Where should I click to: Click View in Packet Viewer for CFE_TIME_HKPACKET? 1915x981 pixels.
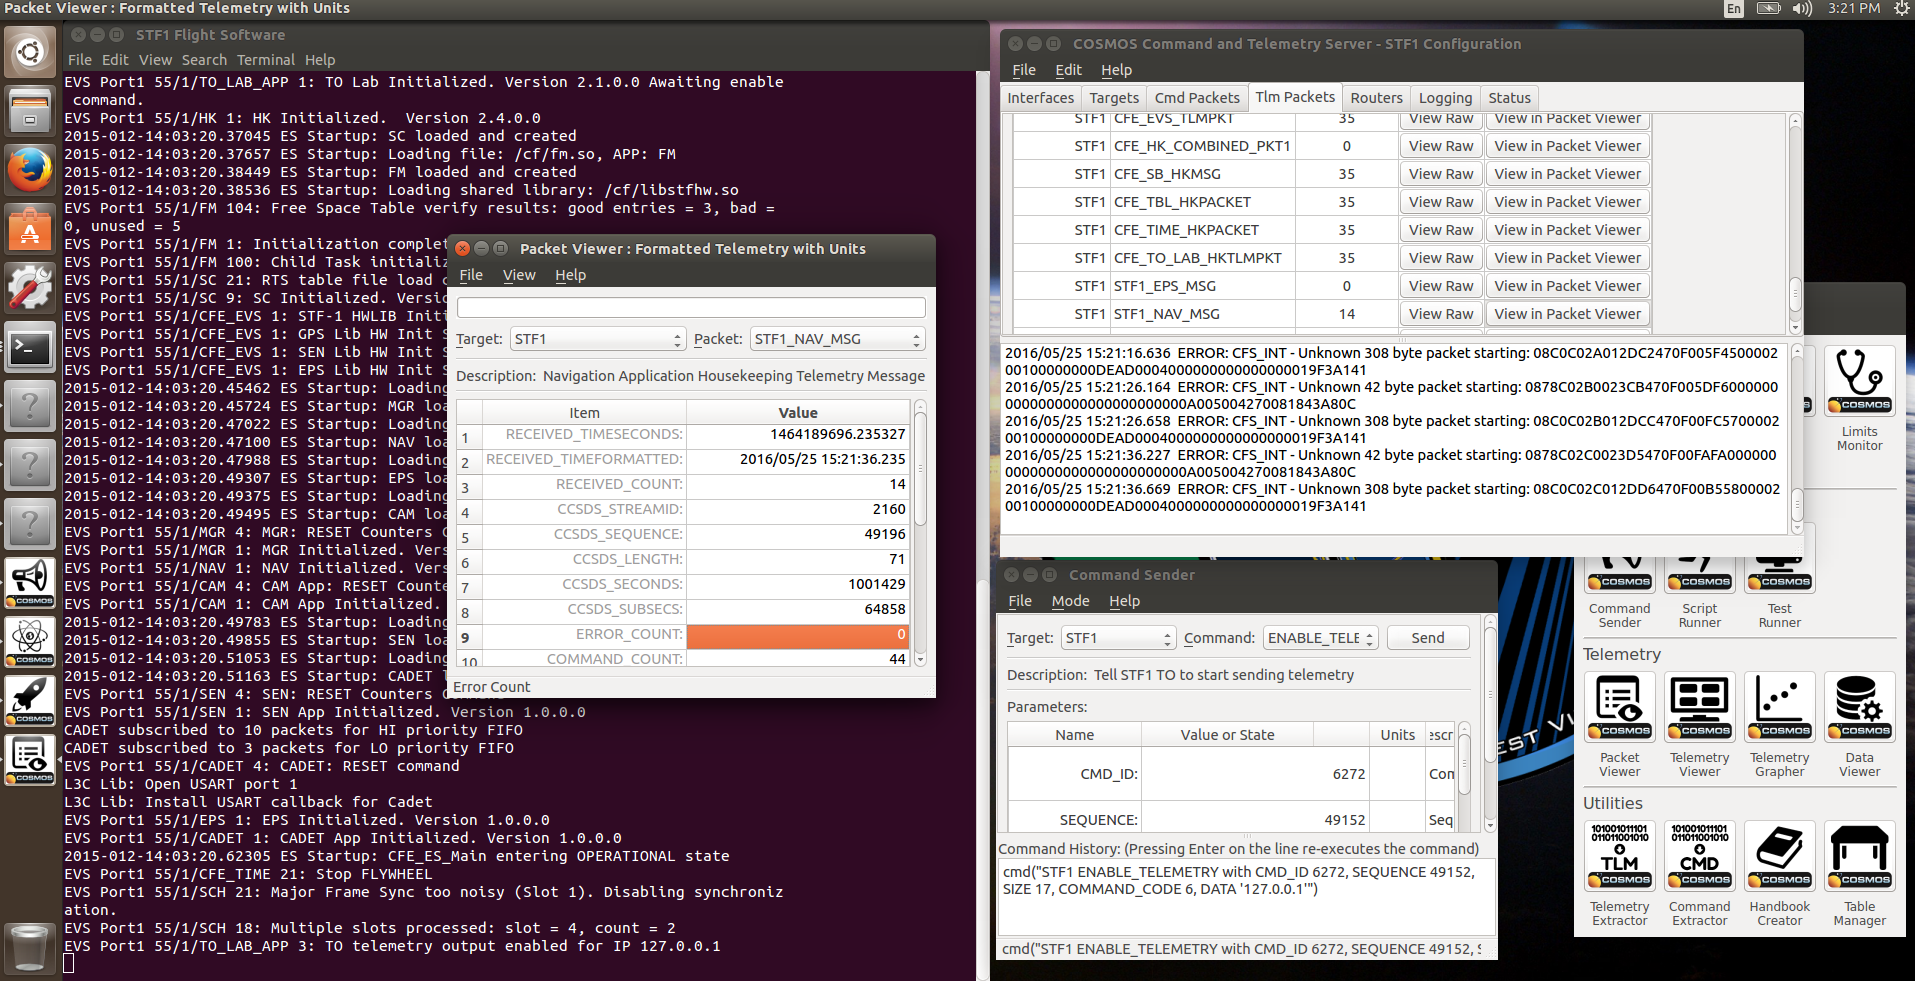1567,230
